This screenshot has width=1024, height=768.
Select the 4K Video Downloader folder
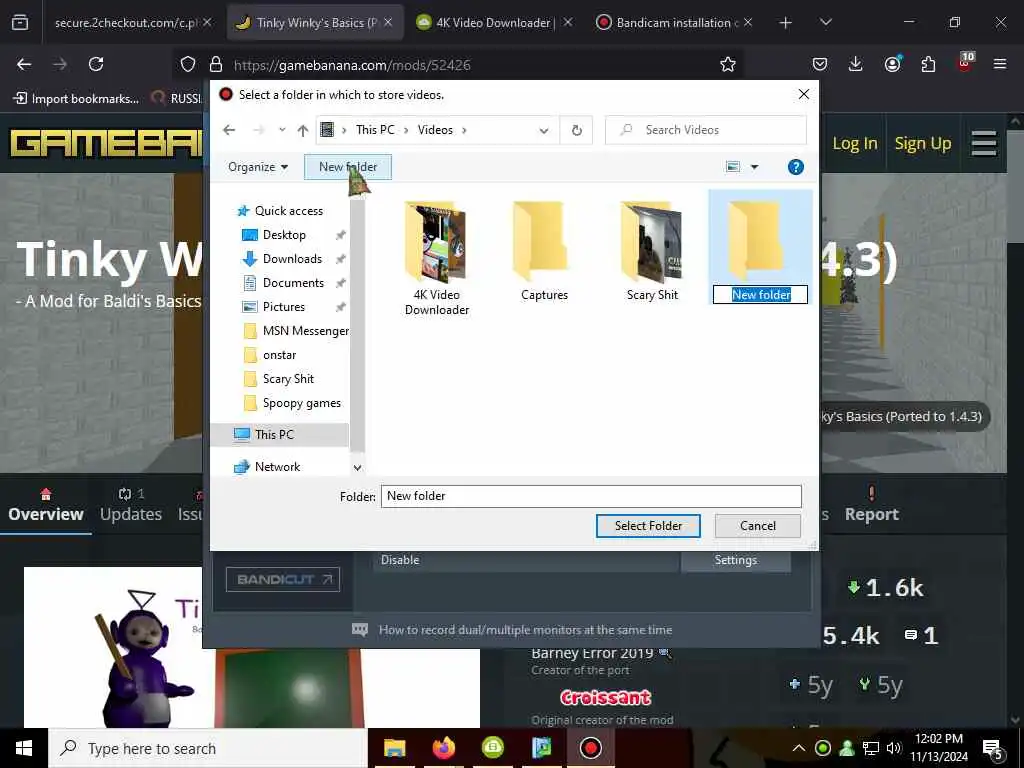pos(437,258)
